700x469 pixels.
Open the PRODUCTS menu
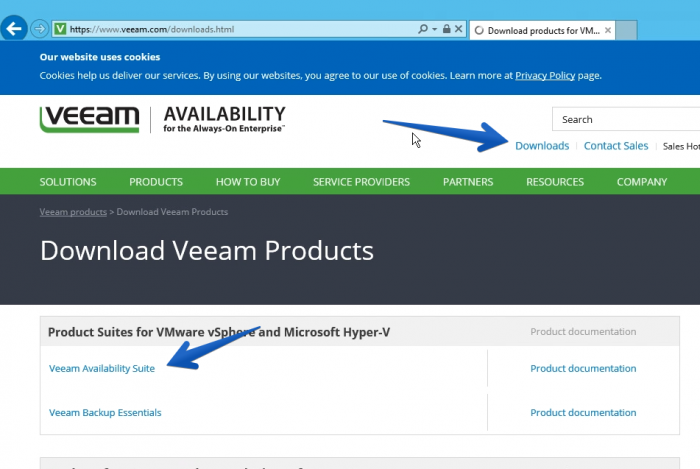[x=156, y=182]
